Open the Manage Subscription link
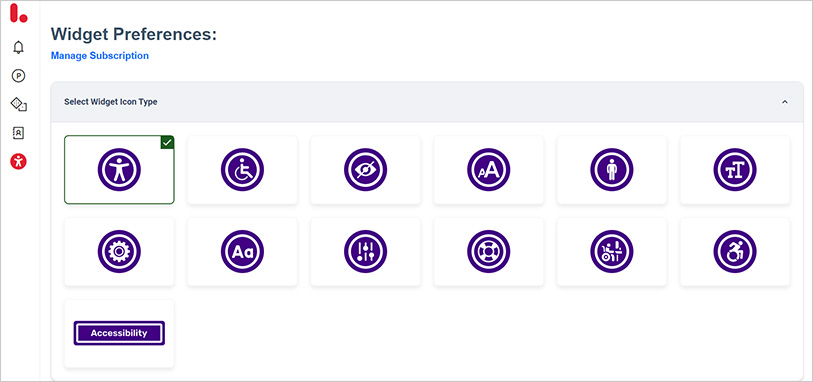 [100, 55]
